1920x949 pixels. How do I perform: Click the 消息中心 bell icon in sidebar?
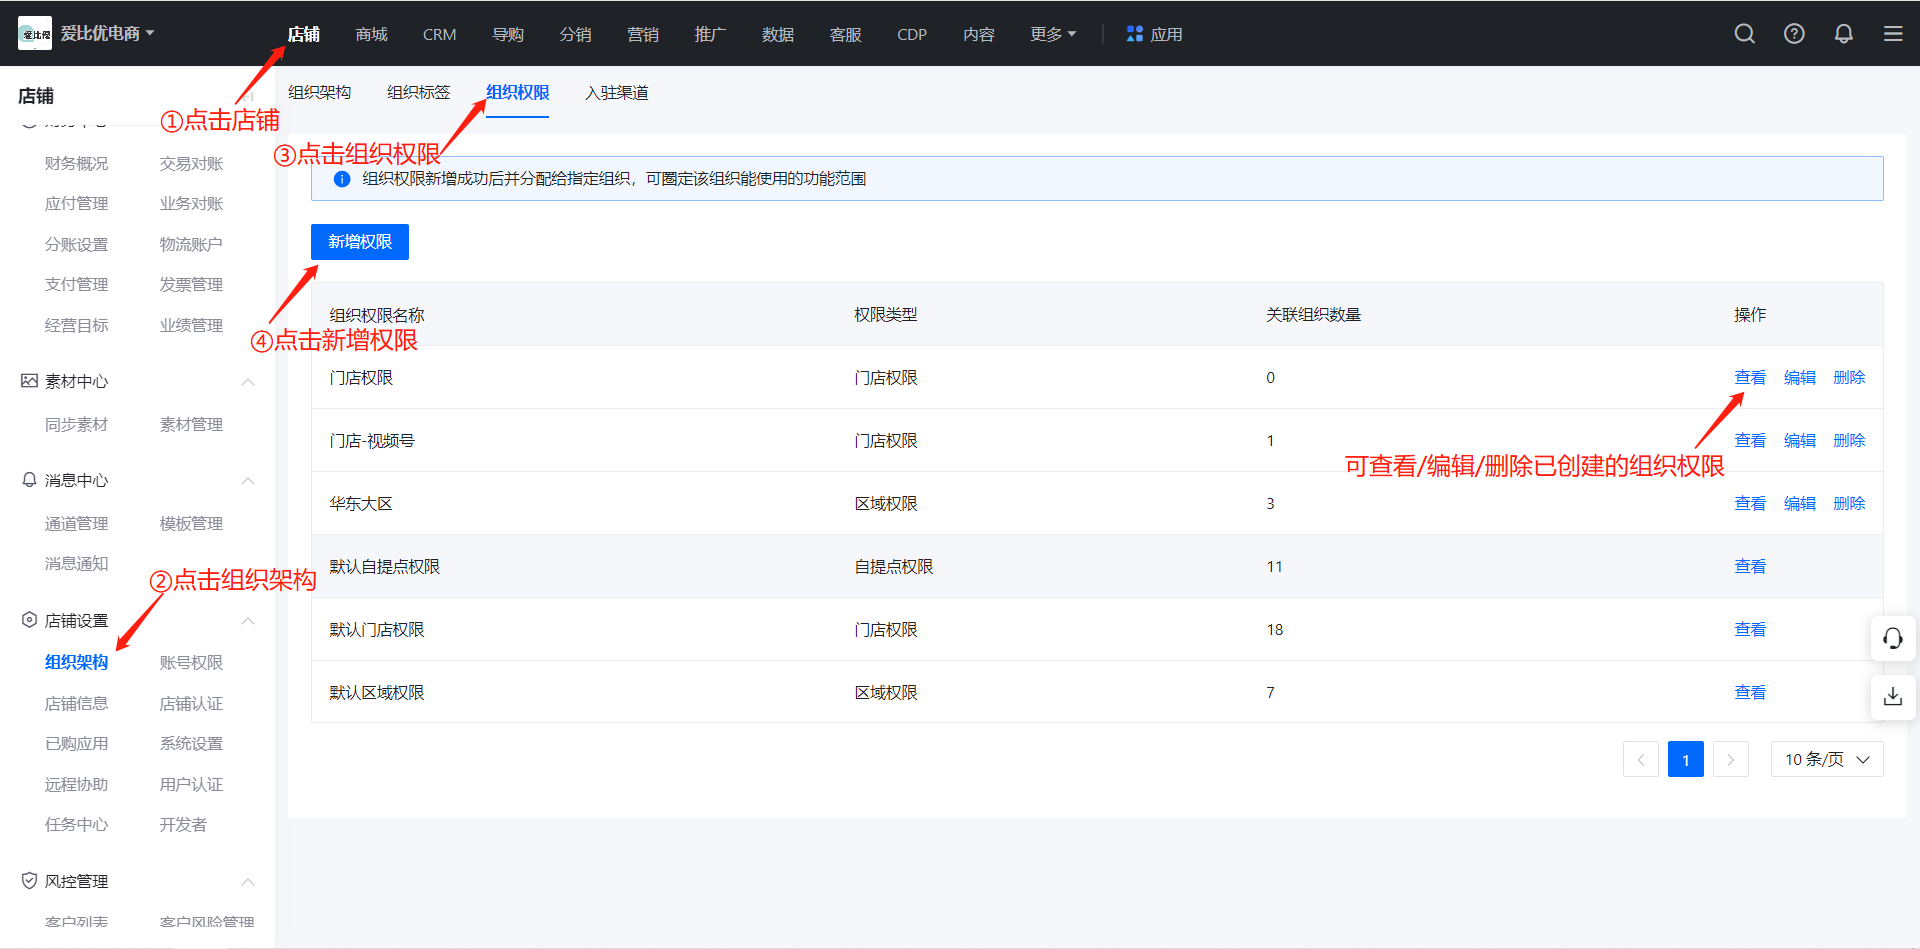coord(29,480)
